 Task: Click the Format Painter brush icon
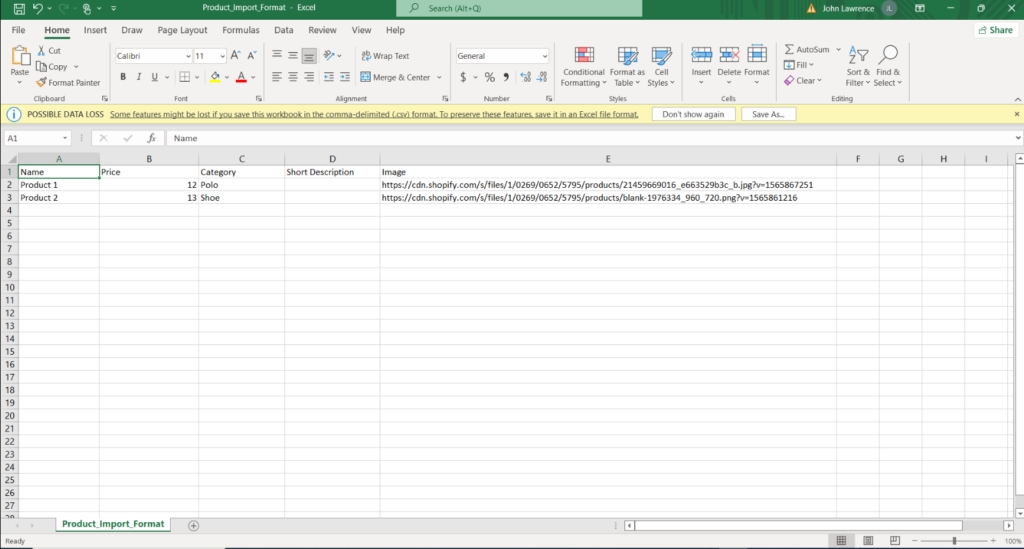41,83
